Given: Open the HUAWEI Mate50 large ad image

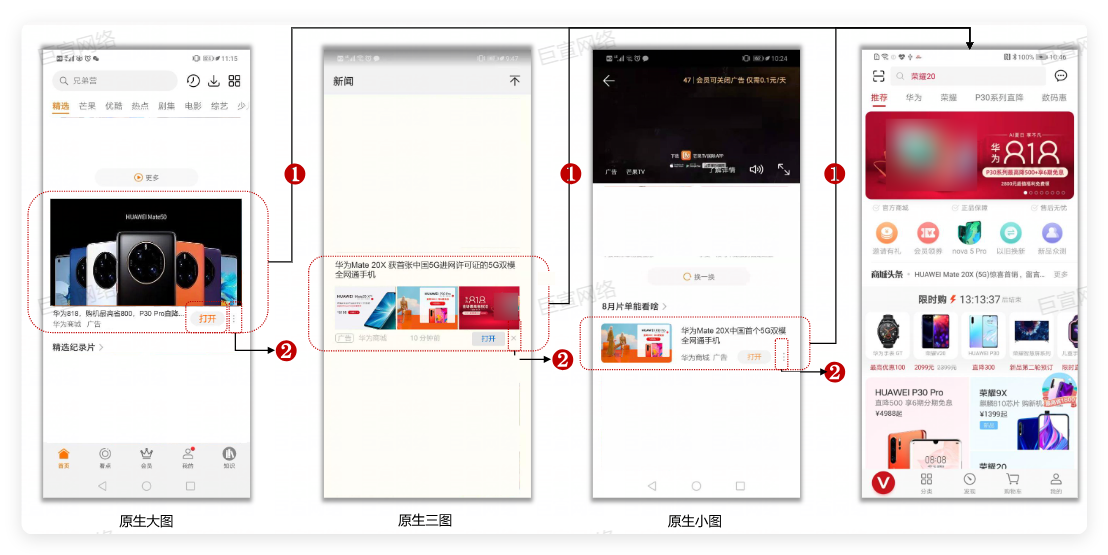Looking at the screenshot, I should 146,252.
